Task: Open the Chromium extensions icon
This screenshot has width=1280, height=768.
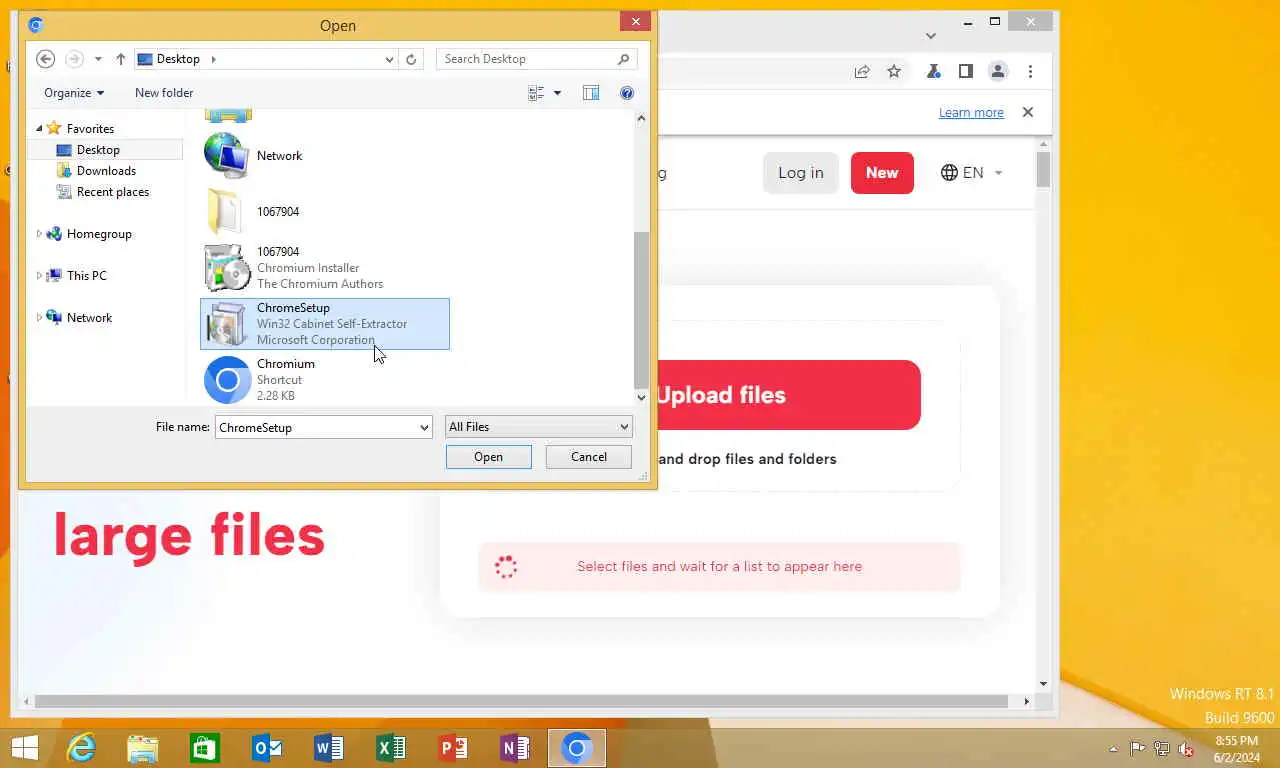Action: pos(933,71)
